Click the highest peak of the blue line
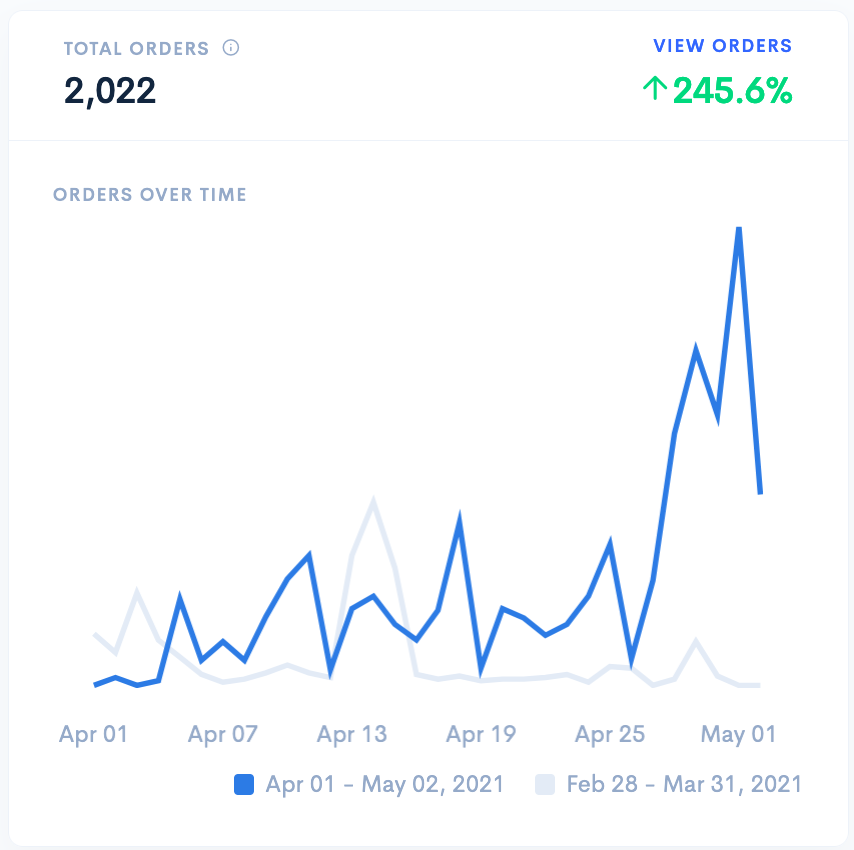The image size is (854, 850). pos(739,229)
